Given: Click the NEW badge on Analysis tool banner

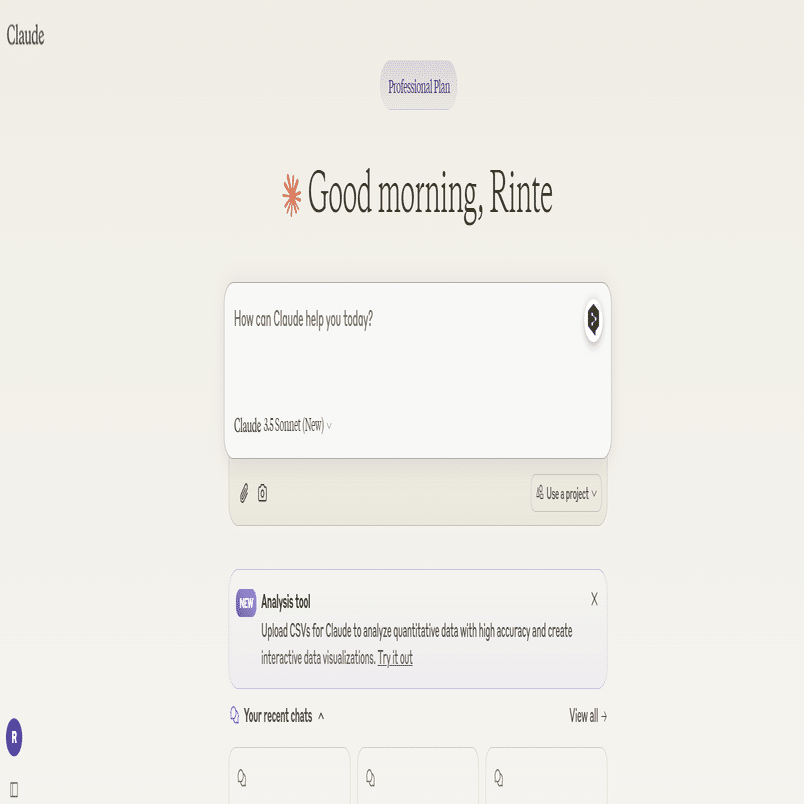Looking at the screenshot, I should click(x=246, y=602).
